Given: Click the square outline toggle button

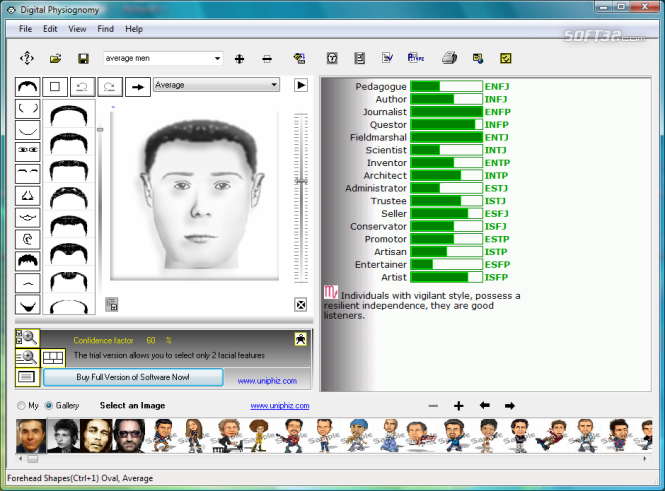Looking at the screenshot, I should tap(55, 87).
